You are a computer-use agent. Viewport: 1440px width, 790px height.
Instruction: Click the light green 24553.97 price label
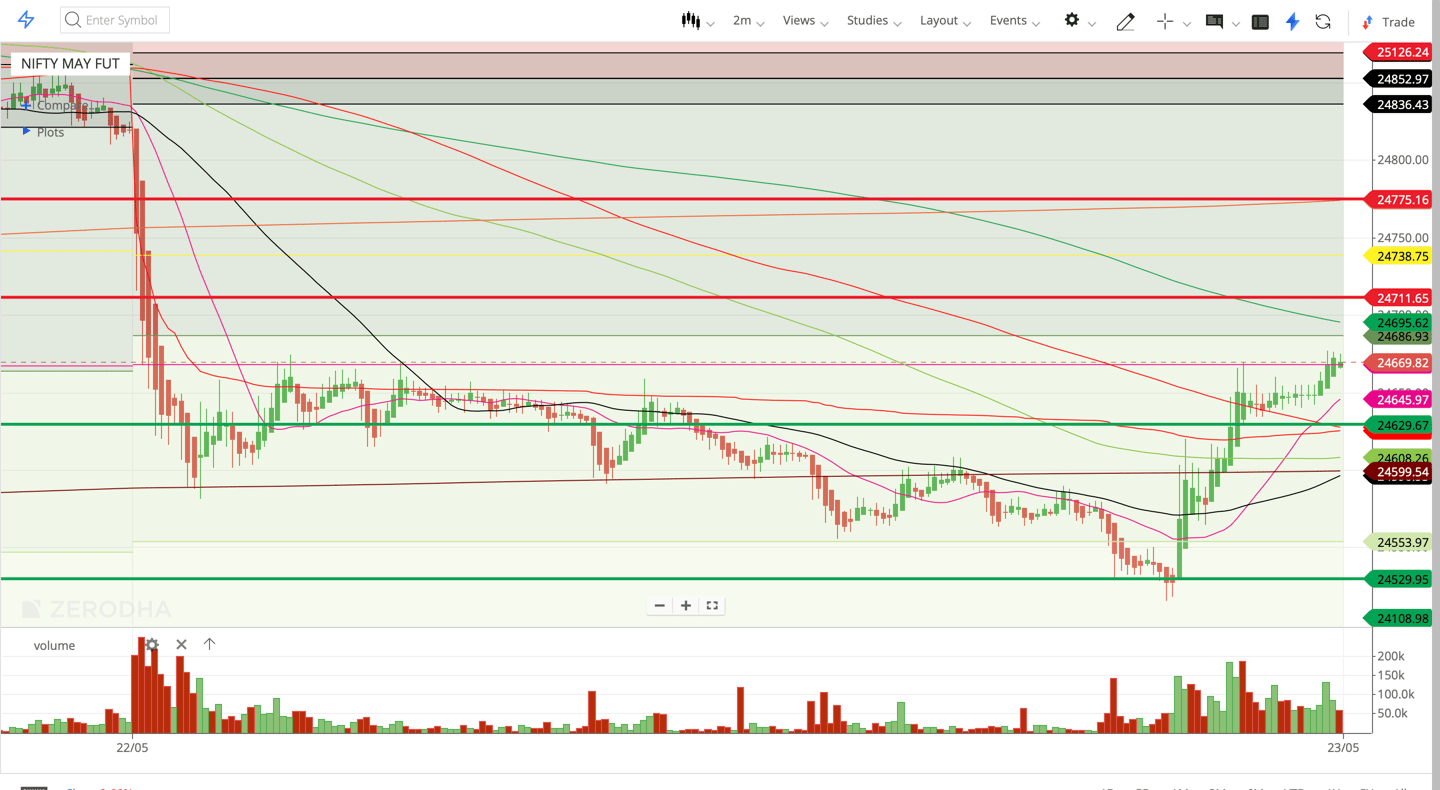1398,542
